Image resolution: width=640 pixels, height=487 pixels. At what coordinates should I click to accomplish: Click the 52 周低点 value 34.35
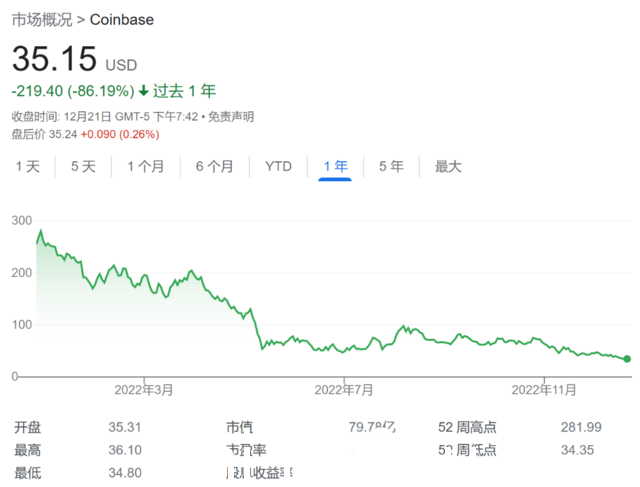click(577, 450)
